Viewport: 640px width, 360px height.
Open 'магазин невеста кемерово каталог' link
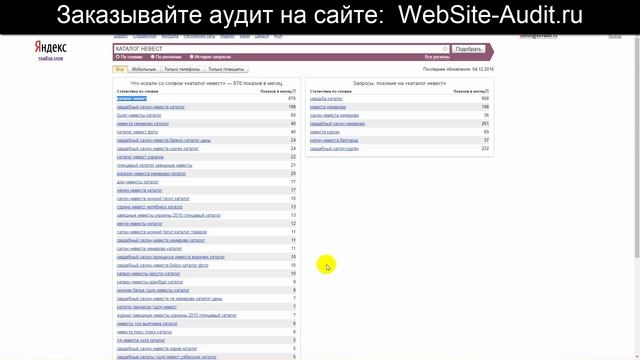coord(151,174)
